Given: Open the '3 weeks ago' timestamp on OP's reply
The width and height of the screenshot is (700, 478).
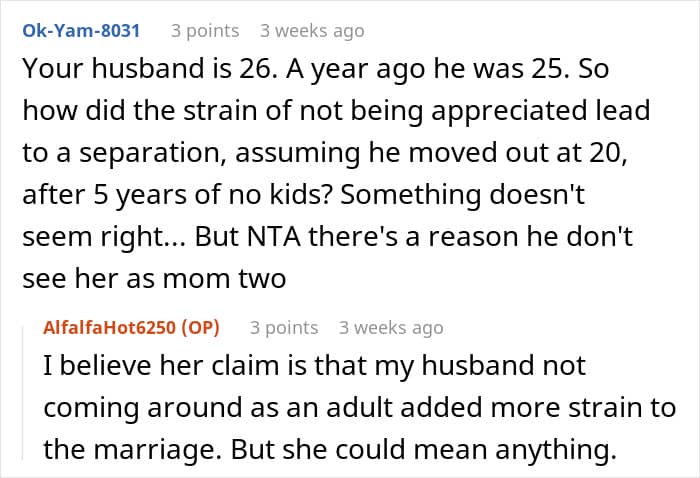Looking at the screenshot, I should pos(391,328).
